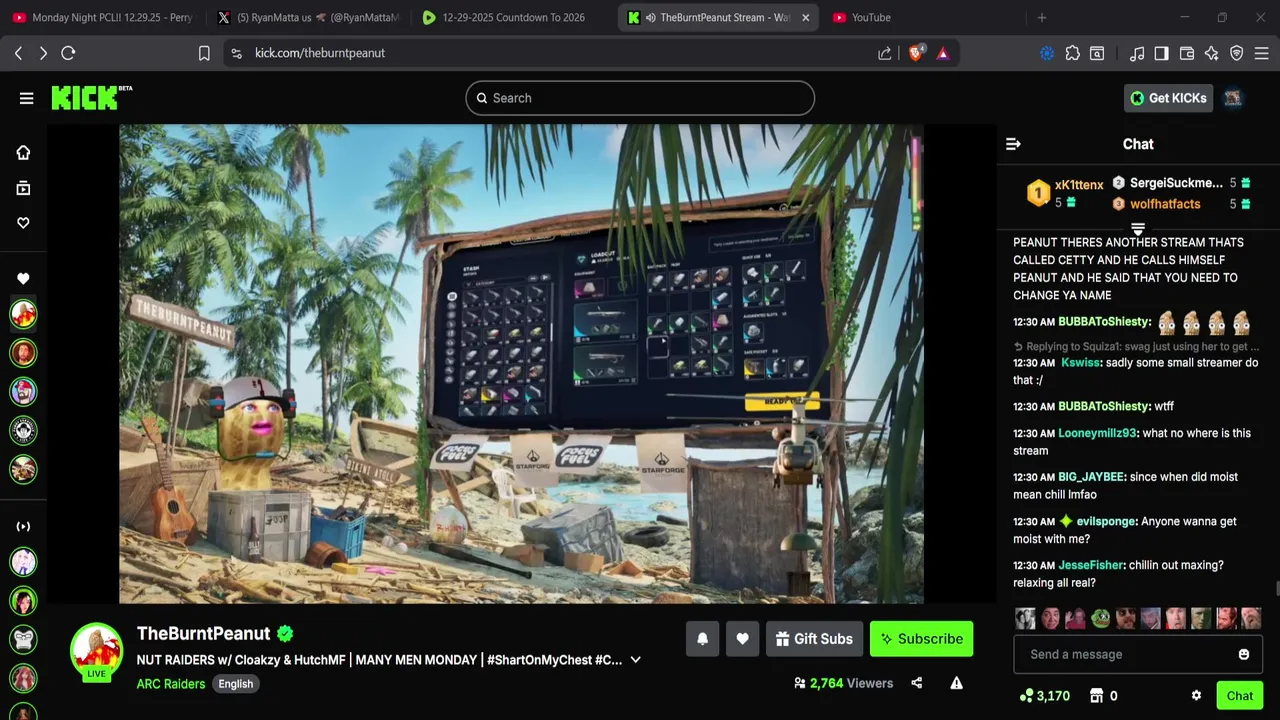The width and height of the screenshot is (1280, 720).
Task: Click JesseFisher username in chat
Action: coord(1091,565)
